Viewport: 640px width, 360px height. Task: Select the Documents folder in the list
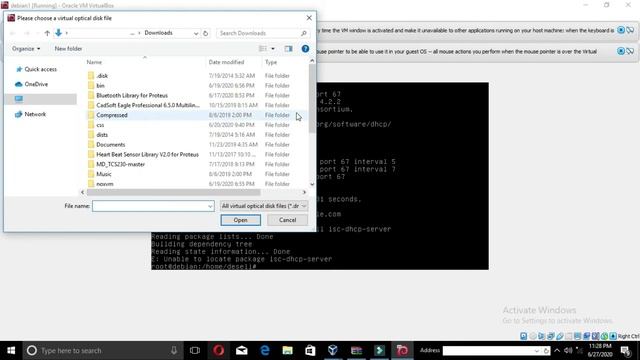click(111, 144)
